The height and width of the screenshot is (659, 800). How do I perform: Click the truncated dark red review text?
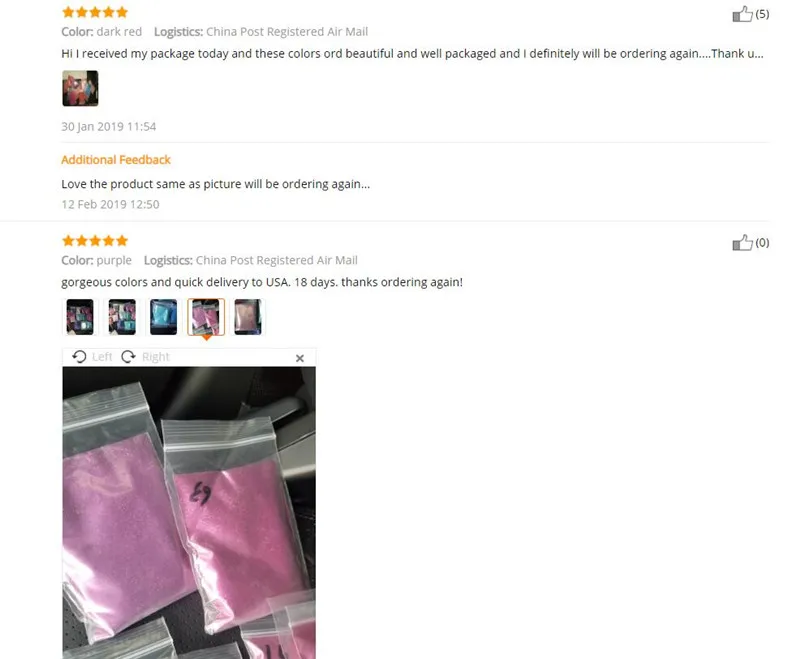[x=412, y=54]
